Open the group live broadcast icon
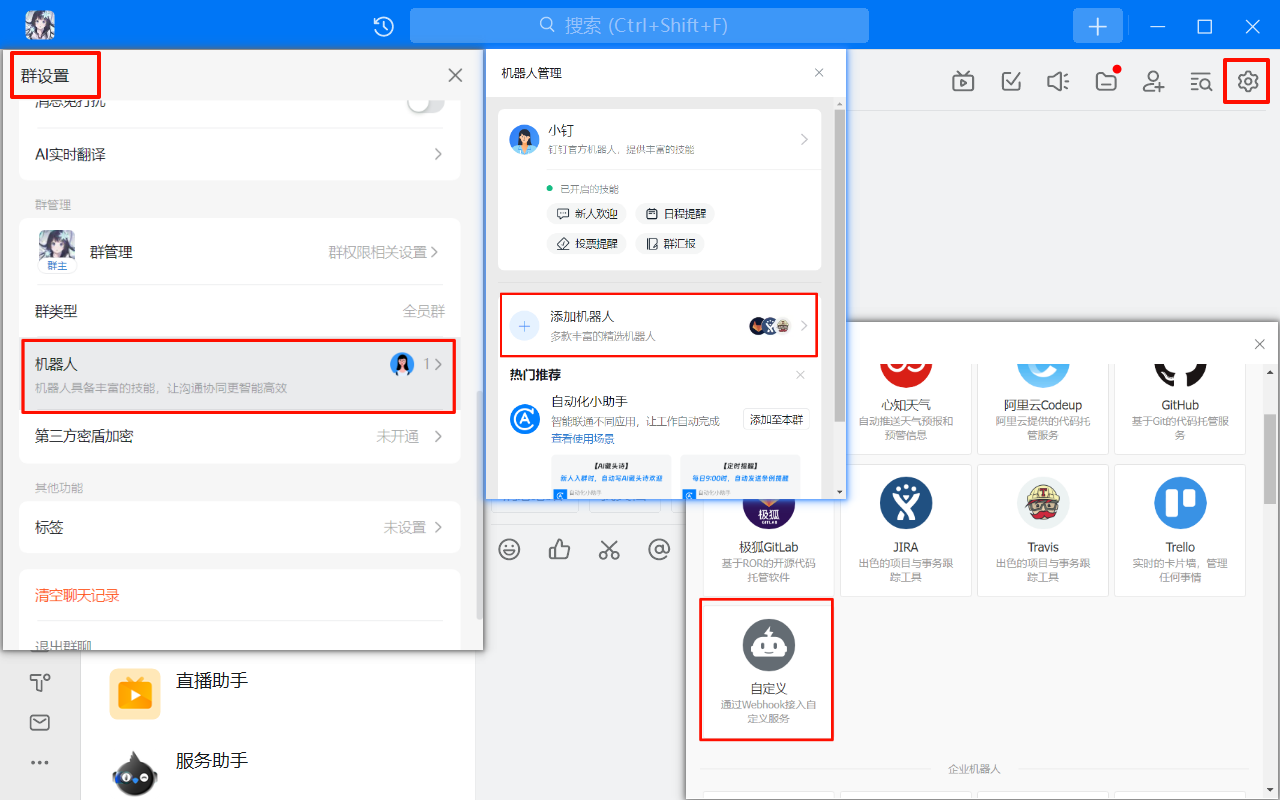Viewport: 1280px width, 800px height. point(963,82)
